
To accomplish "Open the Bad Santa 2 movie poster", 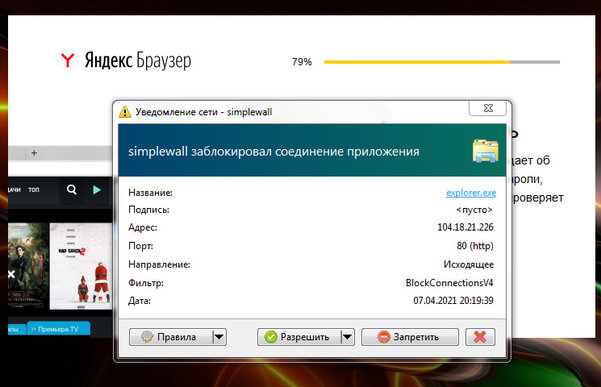I will tap(81, 266).
